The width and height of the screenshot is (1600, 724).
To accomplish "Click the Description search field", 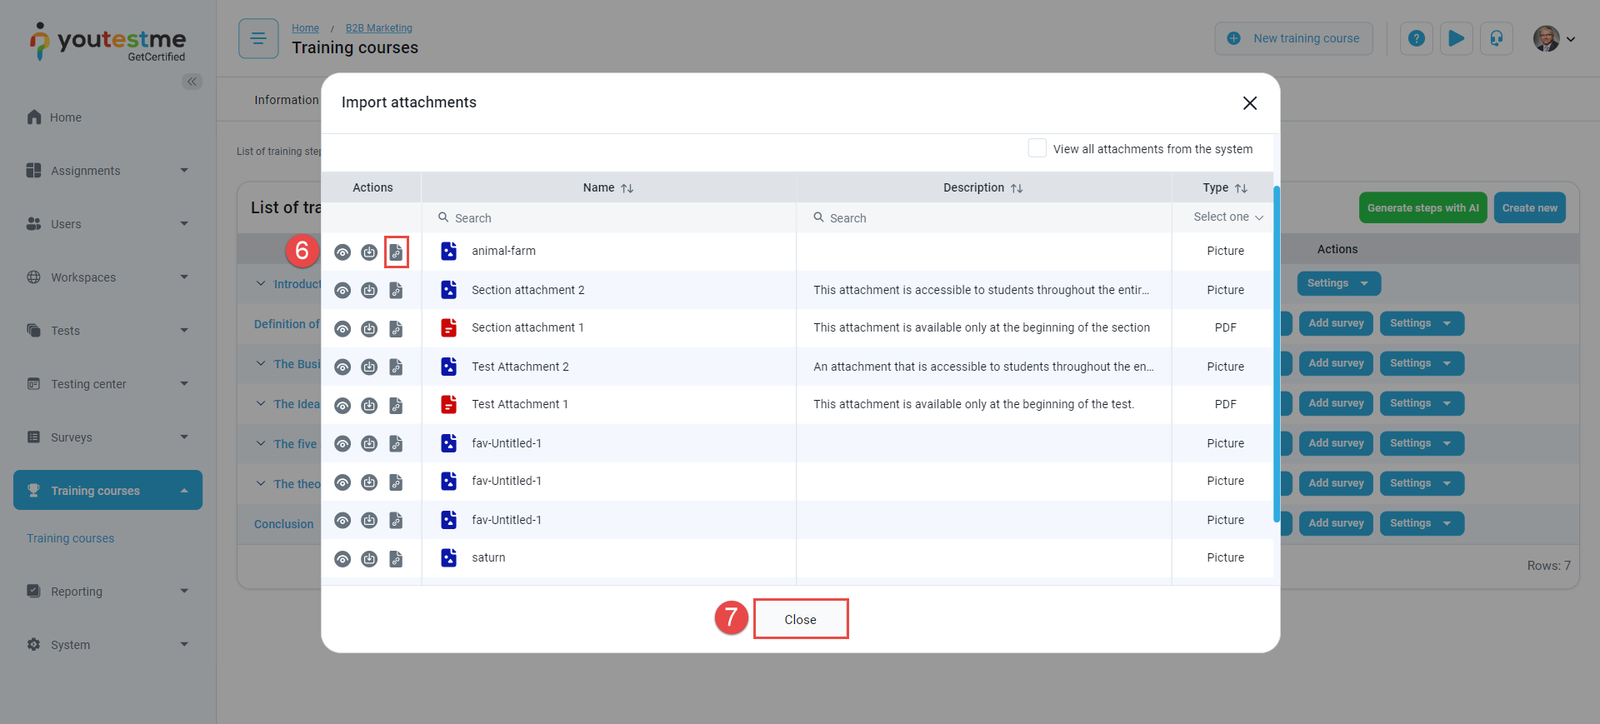I will coord(985,218).
